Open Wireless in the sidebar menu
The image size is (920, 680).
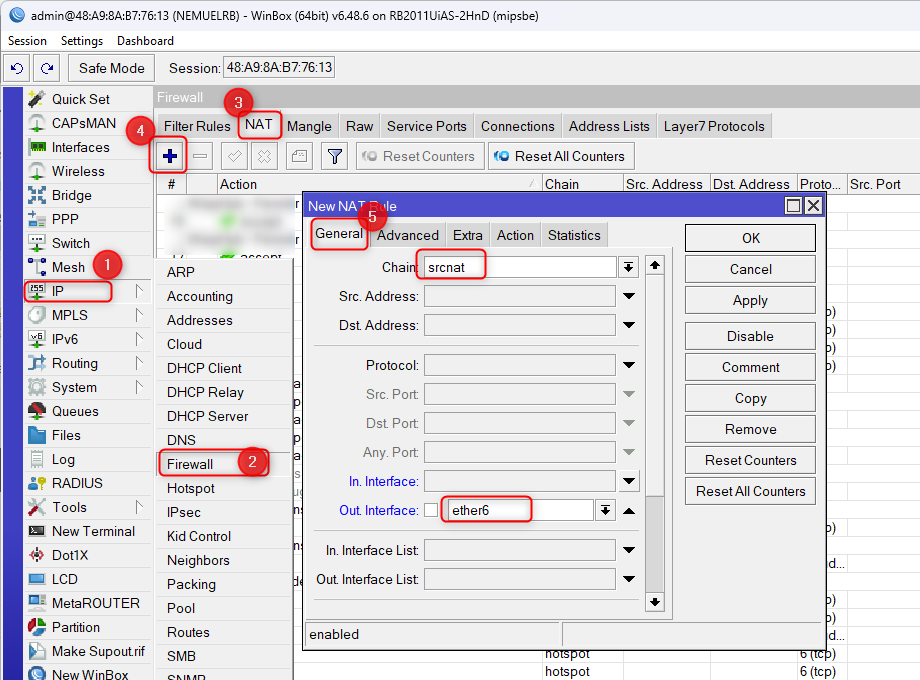tap(78, 171)
